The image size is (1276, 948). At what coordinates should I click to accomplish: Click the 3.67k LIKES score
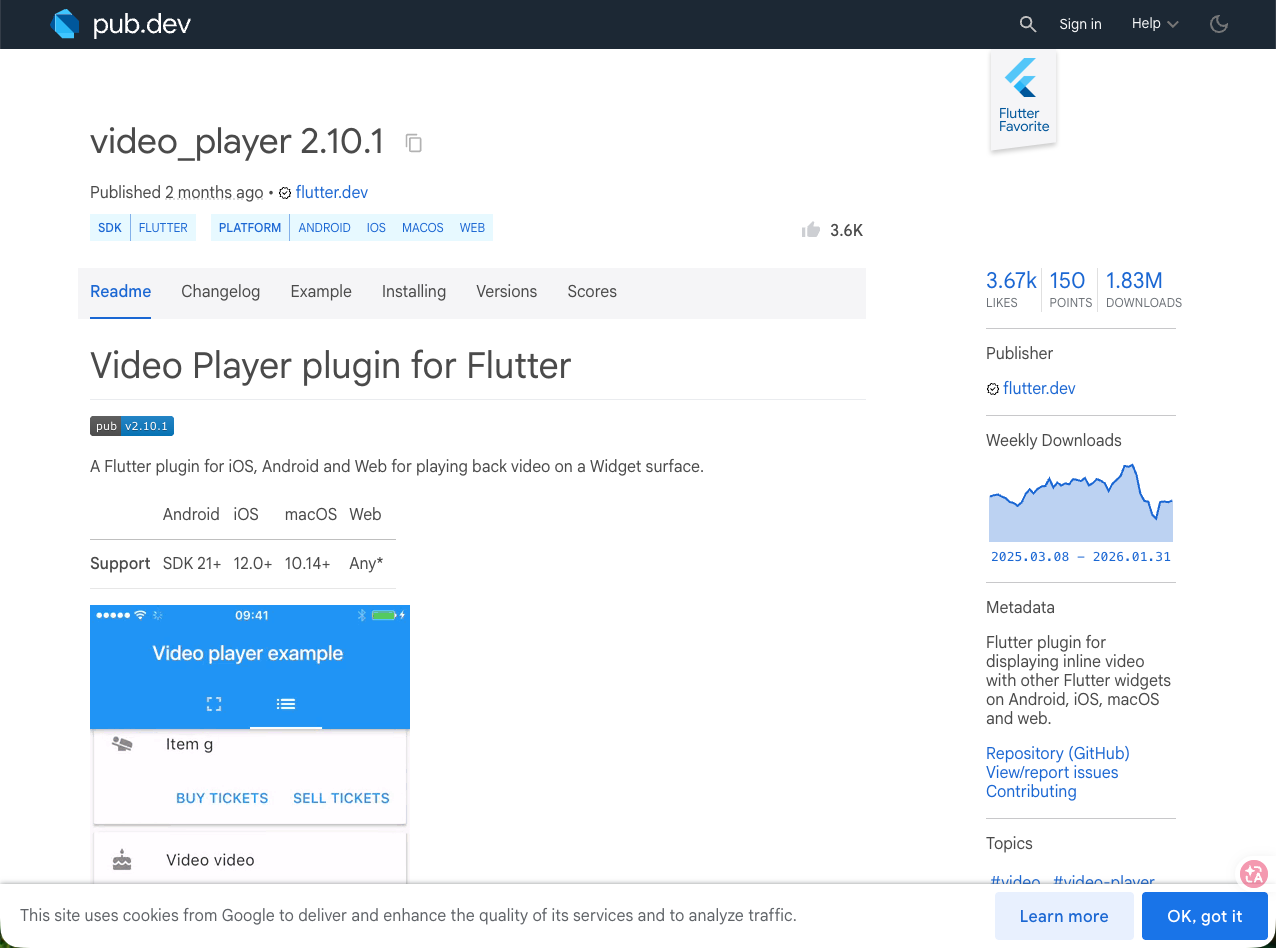point(1011,290)
